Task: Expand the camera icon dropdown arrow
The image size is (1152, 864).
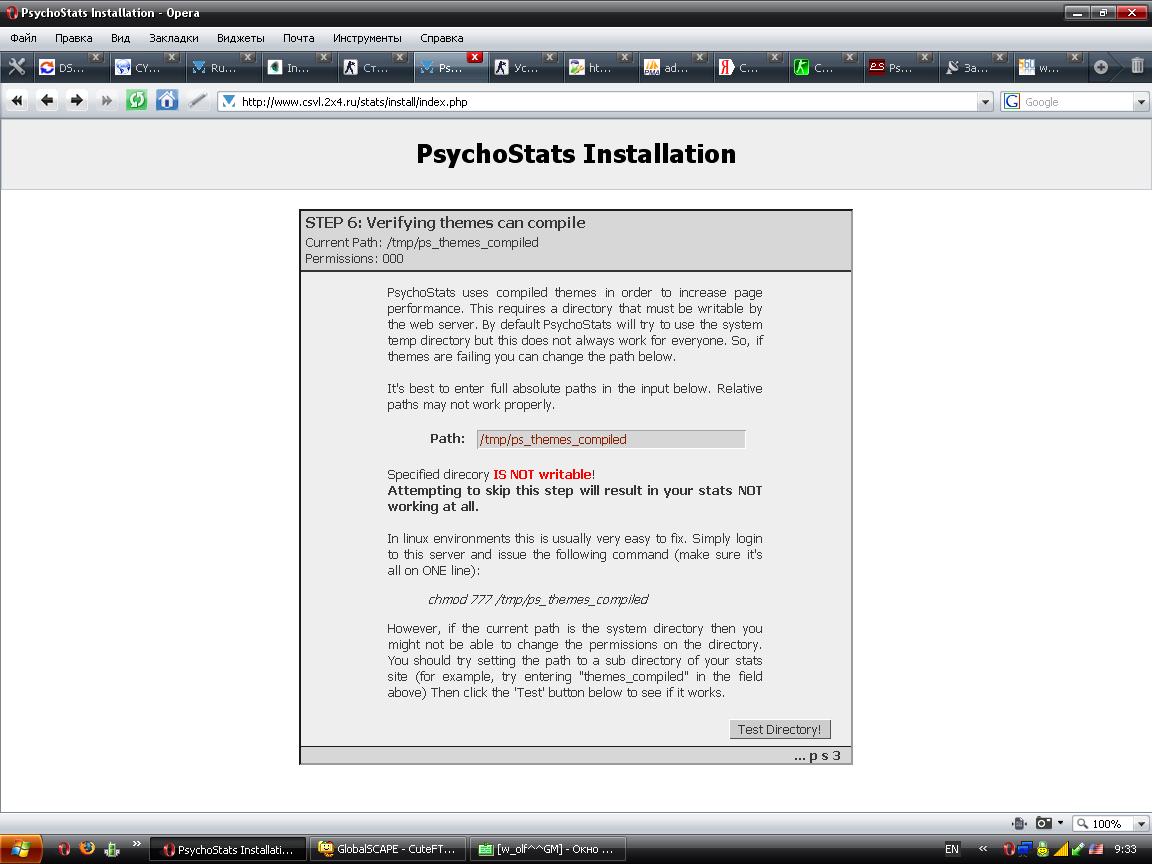Action: coord(1060,823)
